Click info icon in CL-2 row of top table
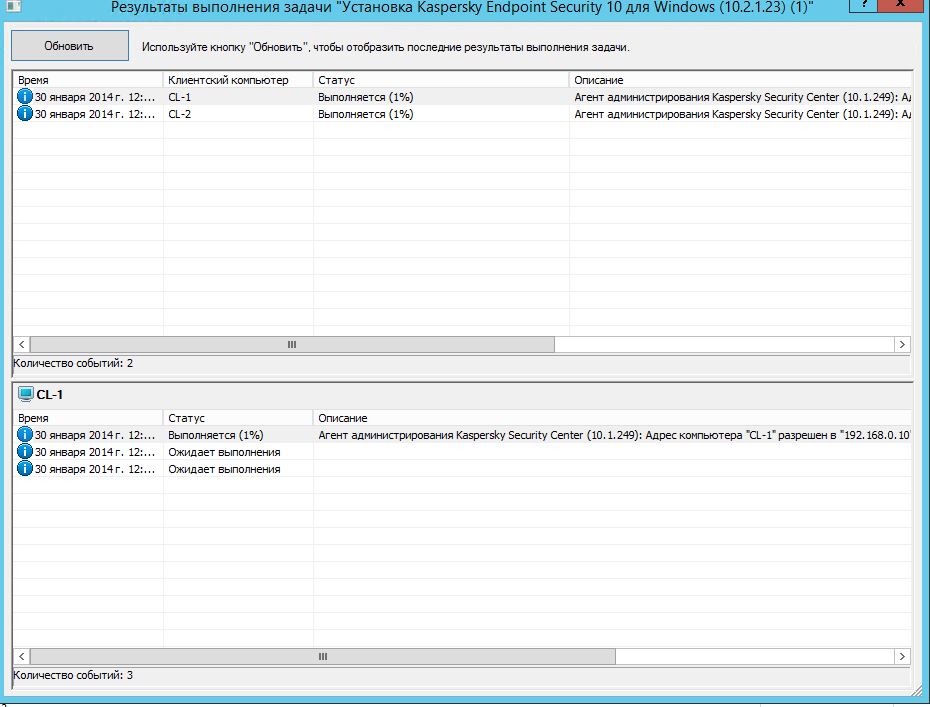The image size is (930, 707). [24, 114]
